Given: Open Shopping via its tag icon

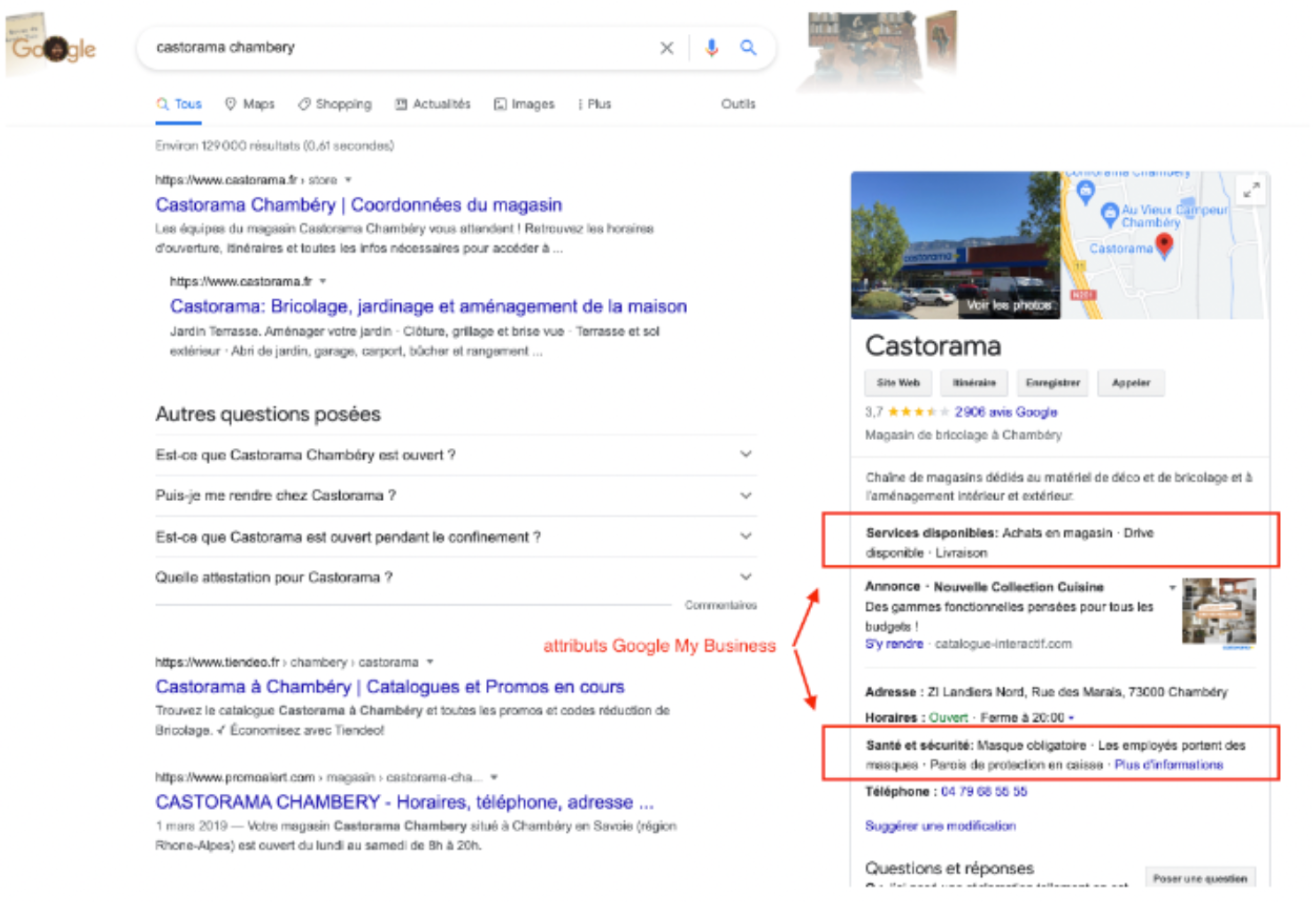Looking at the screenshot, I should [x=303, y=103].
